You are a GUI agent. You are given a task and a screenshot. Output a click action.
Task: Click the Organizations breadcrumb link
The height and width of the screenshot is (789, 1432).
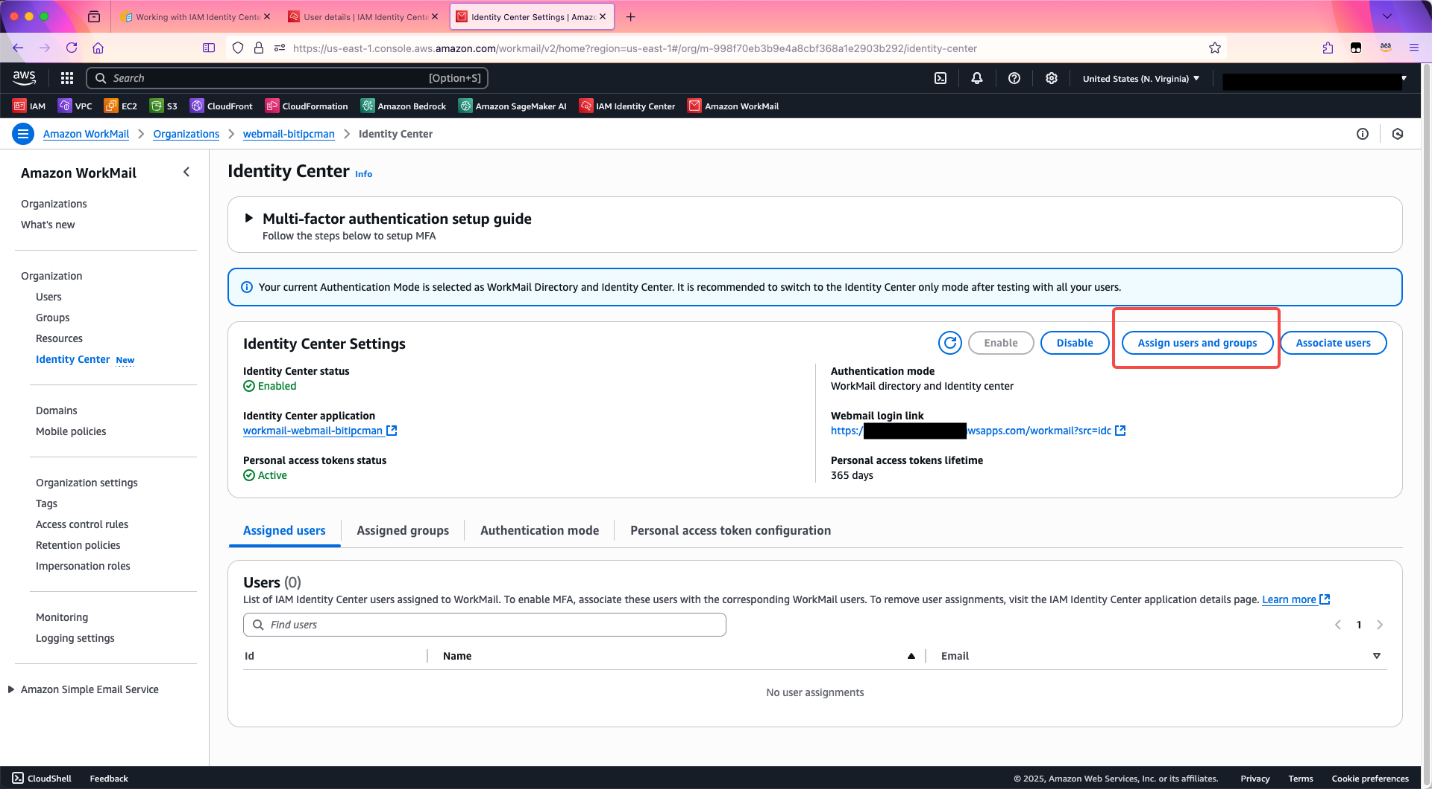coord(186,134)
